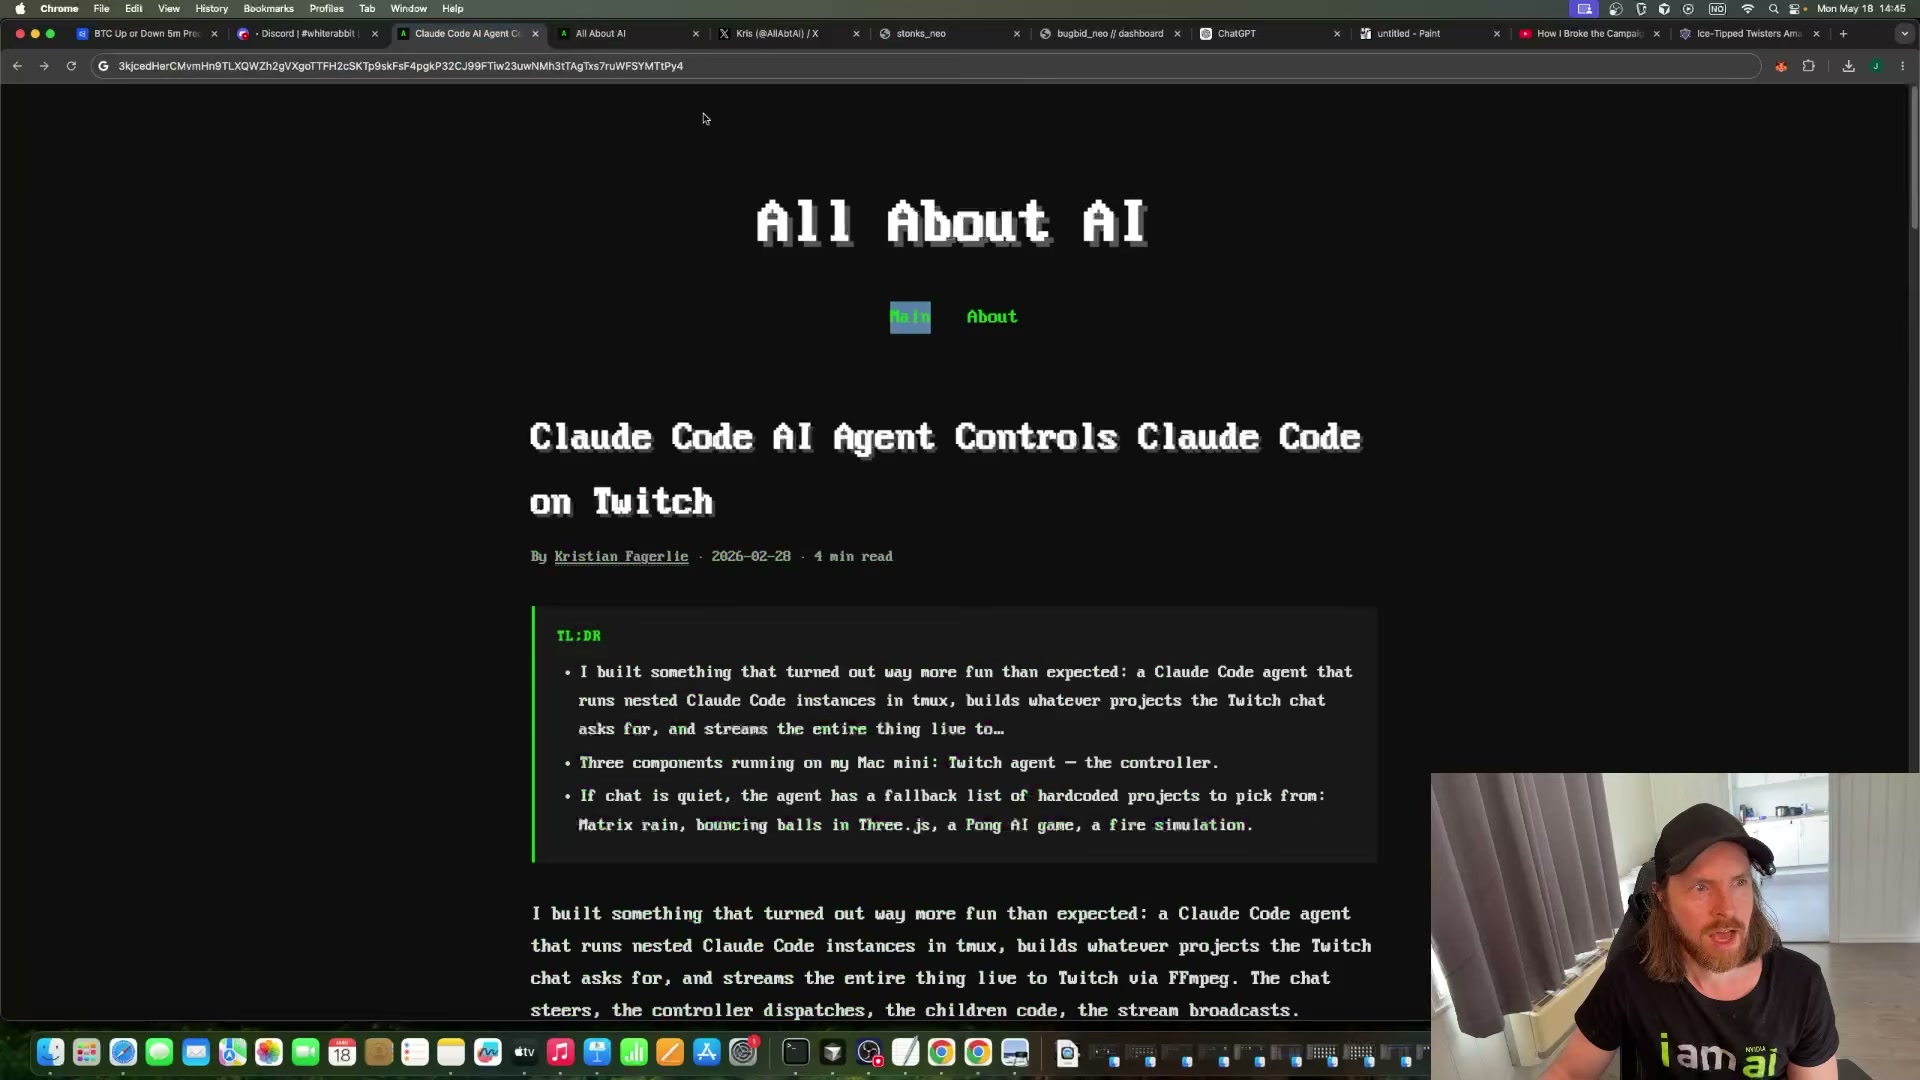The width and height of the screenshot is (1920, 1080).
Task: Open App Store from the Dock
Action: tap(706, 1052)
